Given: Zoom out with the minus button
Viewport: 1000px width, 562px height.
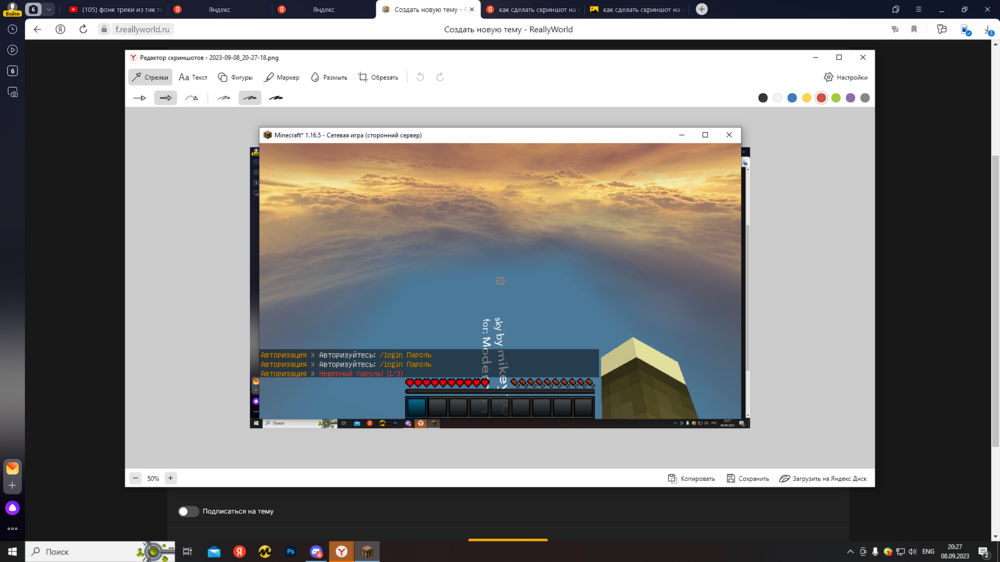Looking at the screenshot, I should (x=135, y=478).
